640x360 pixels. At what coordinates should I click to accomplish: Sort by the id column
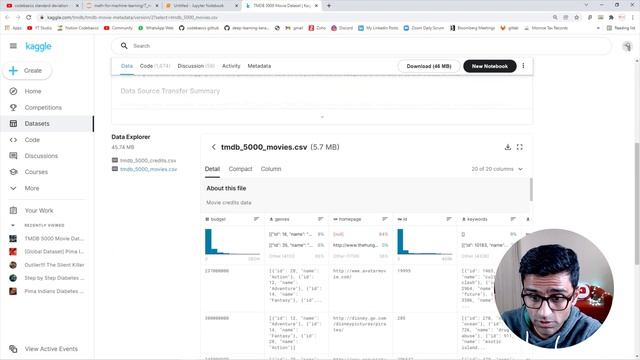tap(449, 219)
